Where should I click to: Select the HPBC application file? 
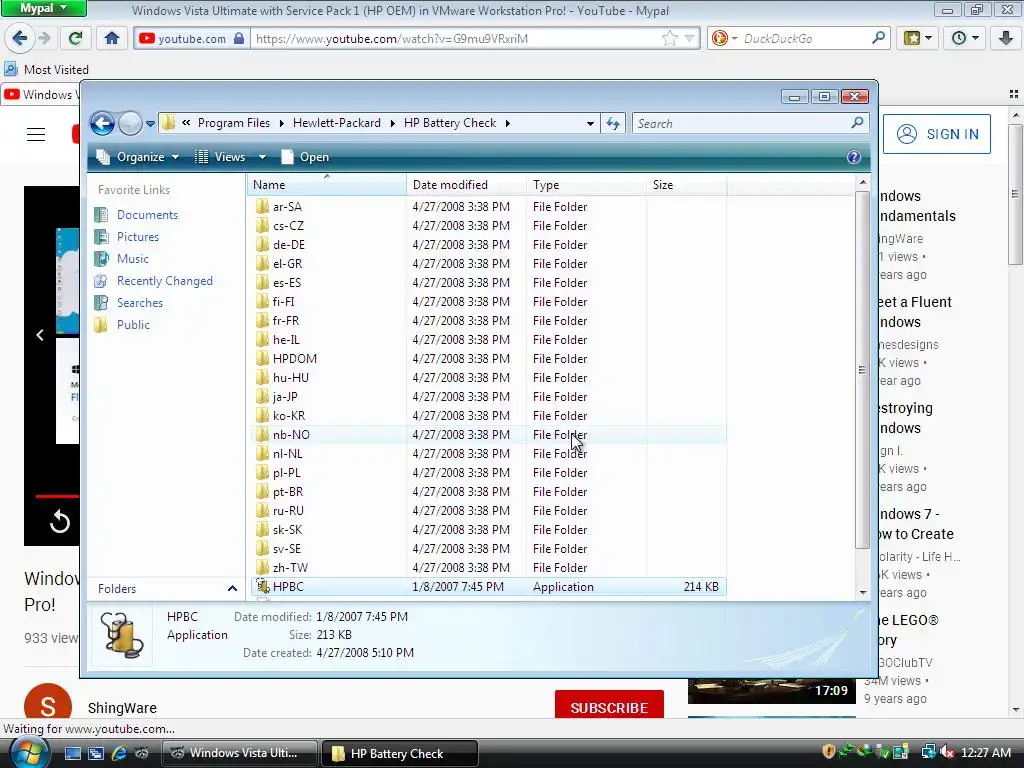(x=488, y=586)
